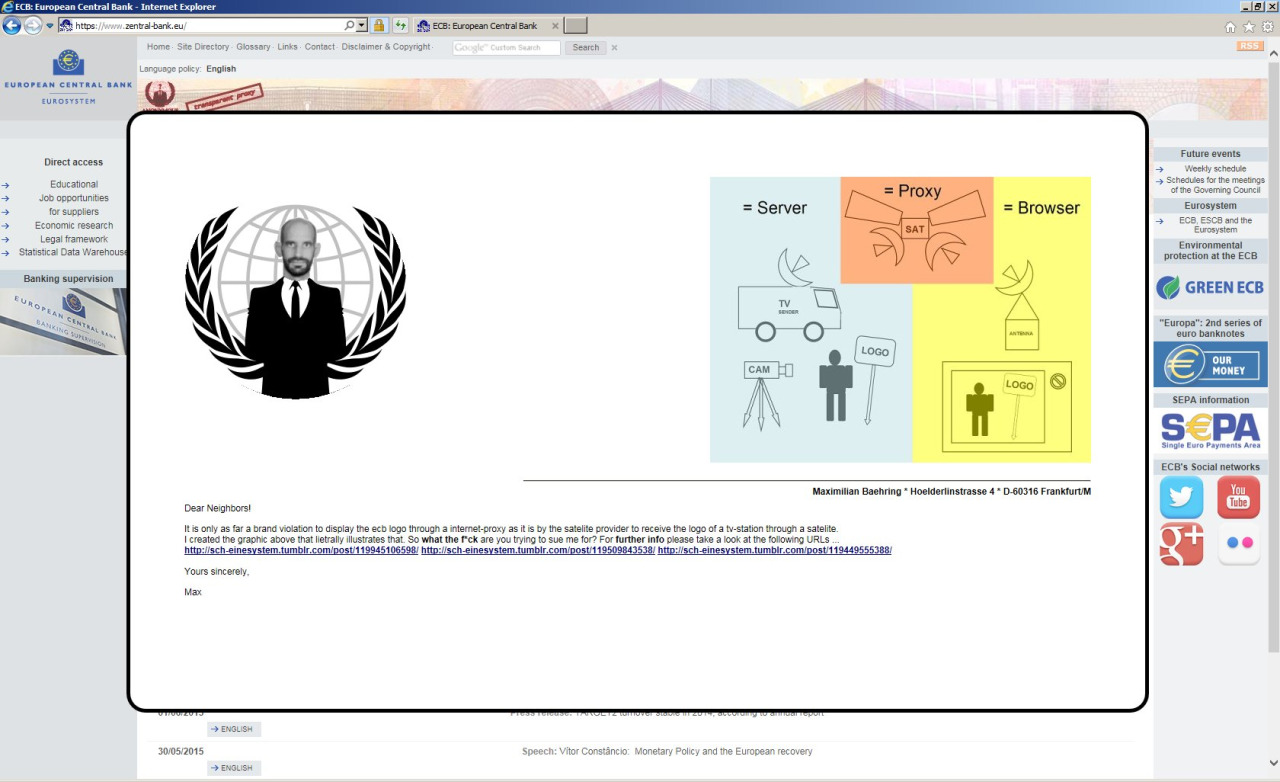Click ENGLISH button under 30/05/2015 speech

click(234, 768)
